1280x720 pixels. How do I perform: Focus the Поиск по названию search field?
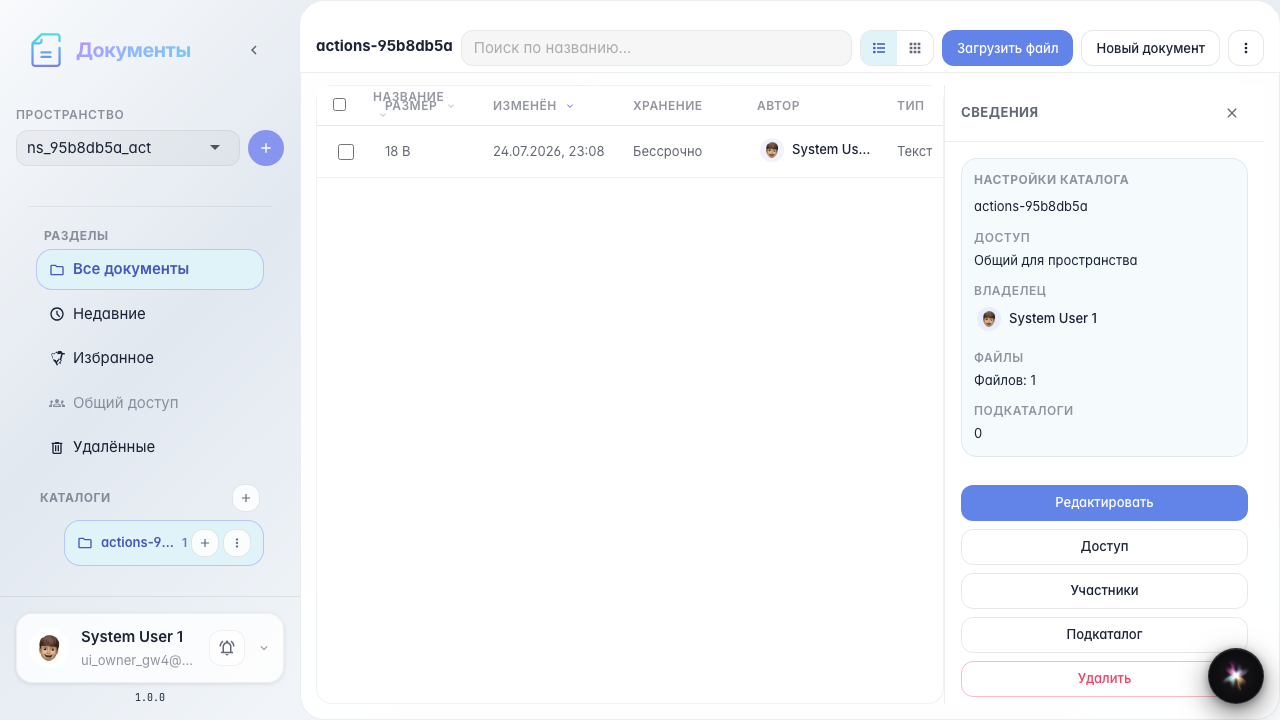[656, 48]
